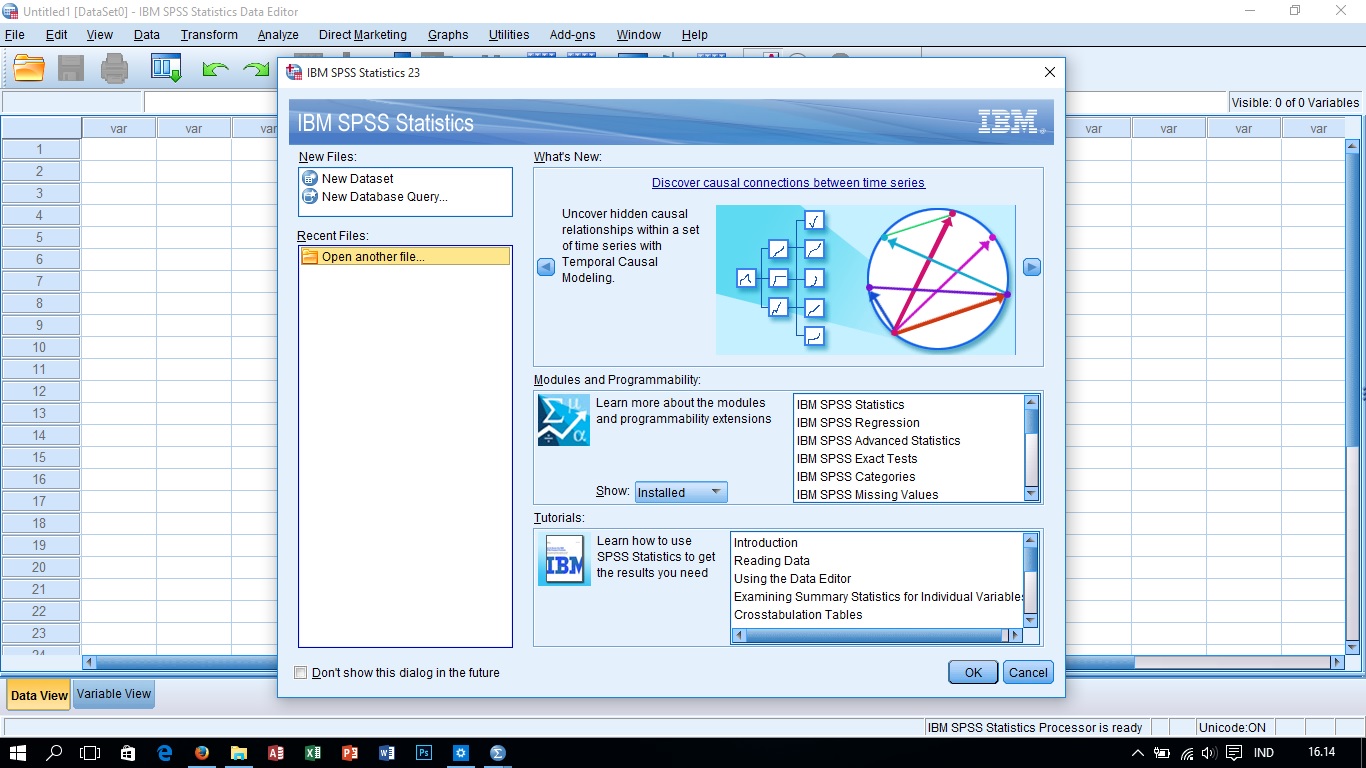Click the tutorials list horizontal scrollbar
The width and height of the screenshot is (1366, 768).
pos(877,635)
